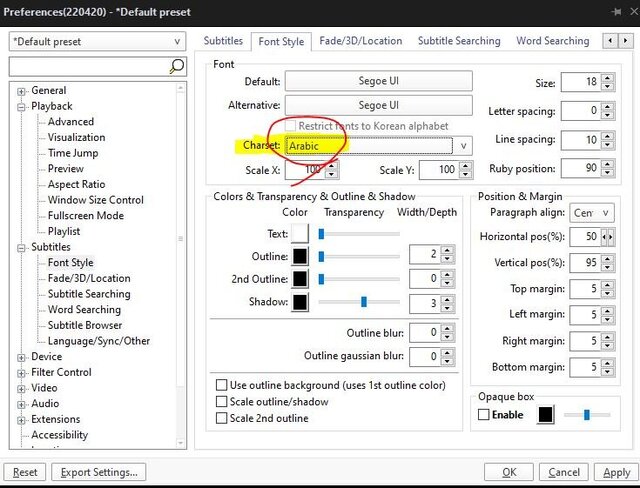This screenshot has height=488, width=640.
Task: Toggle Scale outline/shadow checkbox
Action: coord(221,402)
